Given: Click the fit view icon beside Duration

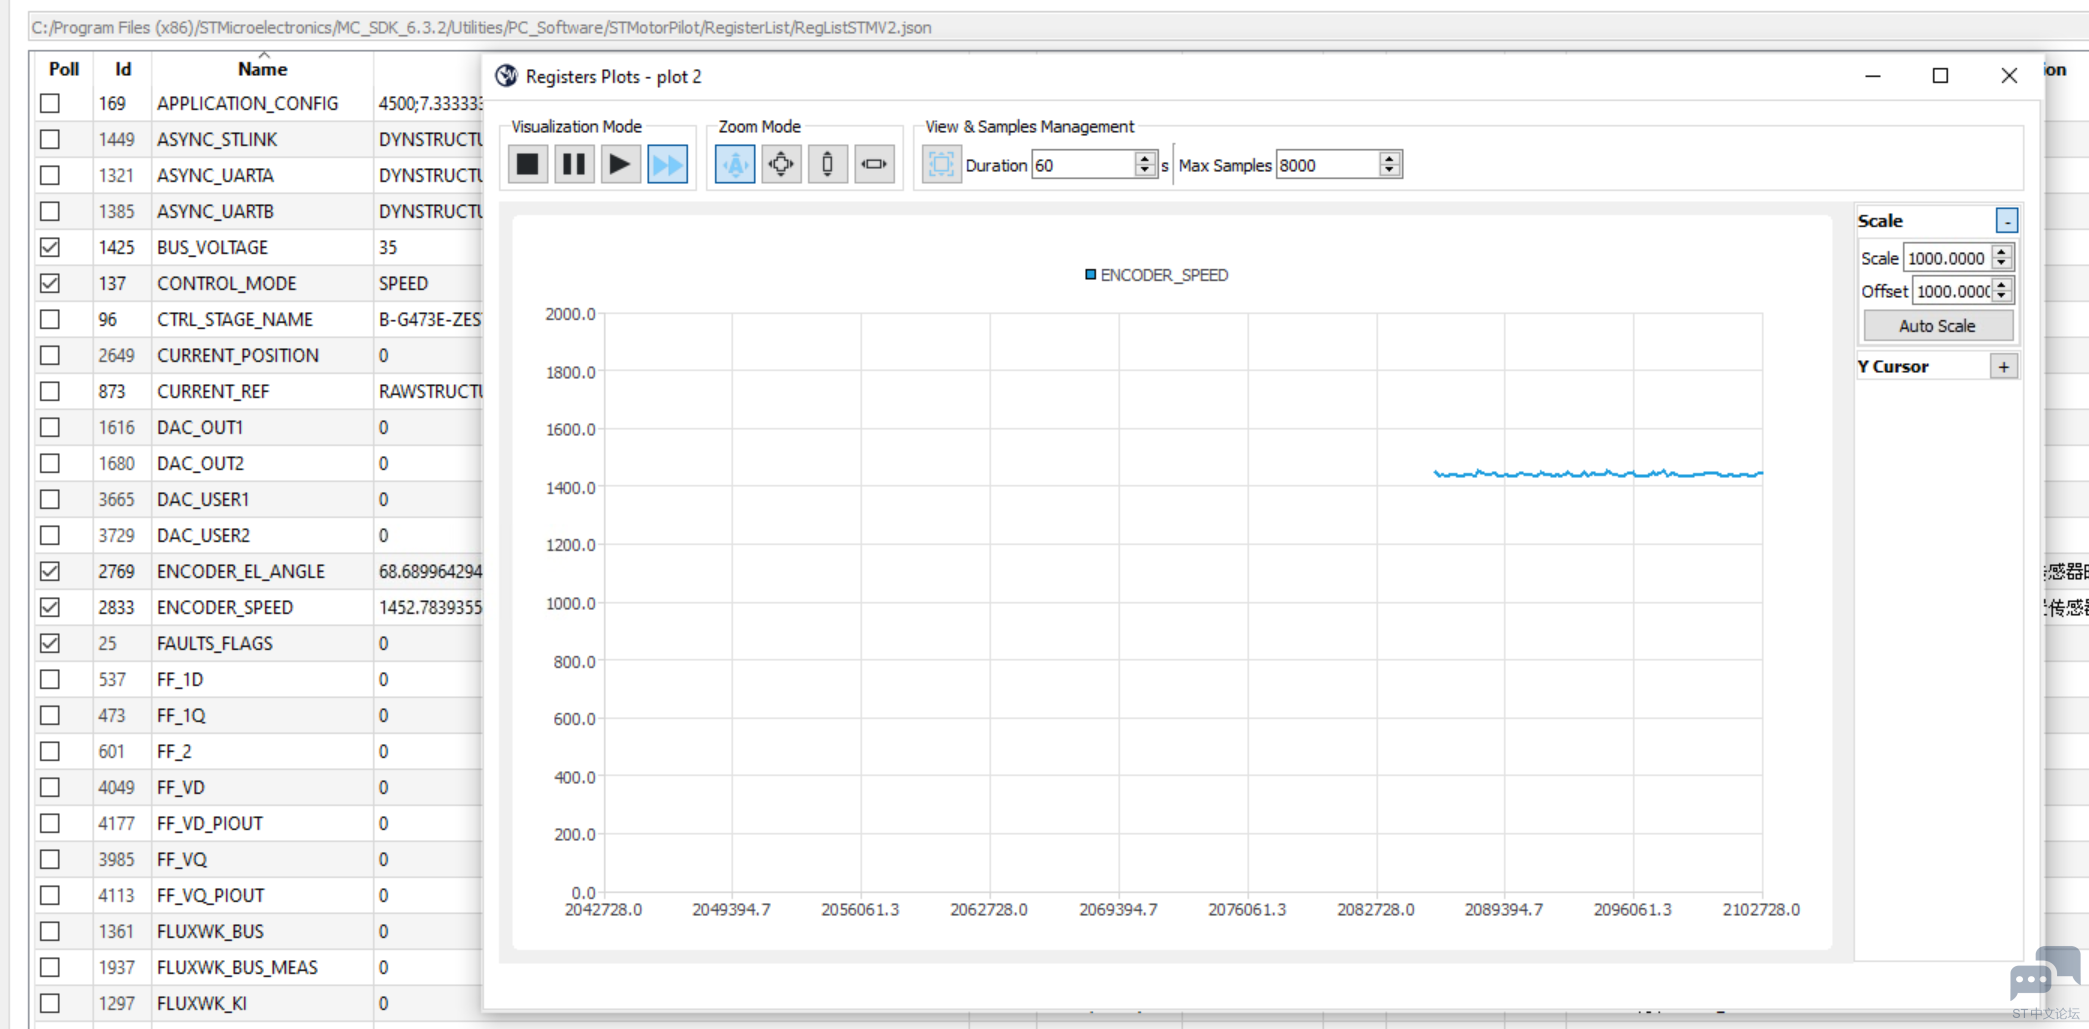Looking at the screenshot, I should pyautogui.click(x=940, y=164).
